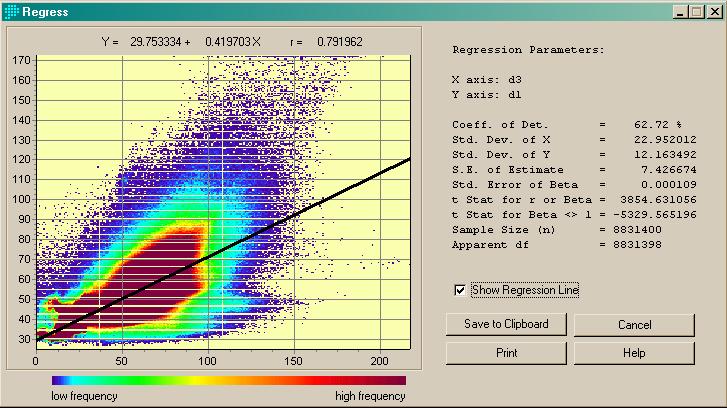Click the 'Y axis: d1' label
The image size is (727, 408).
[x=487, y=95]
